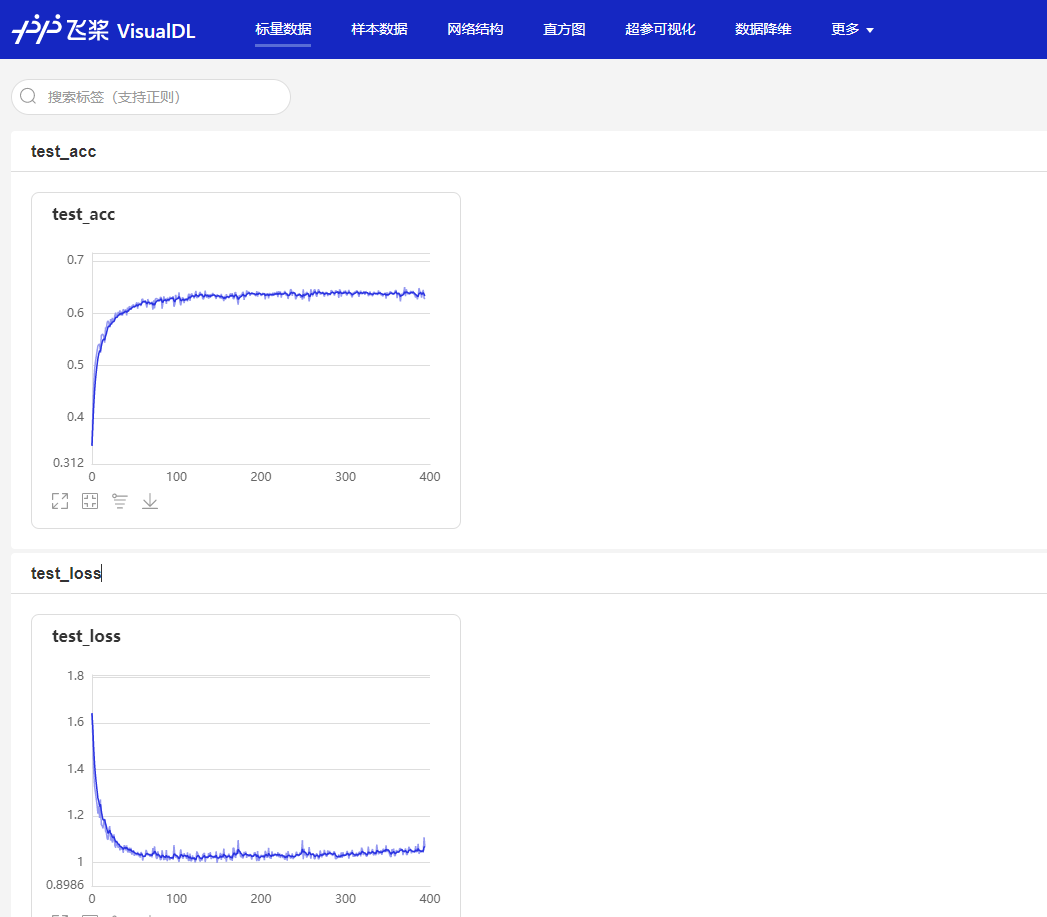Collapse the test_acc section header
Viewport: 1047px width, 917px height.
point(63,151)
